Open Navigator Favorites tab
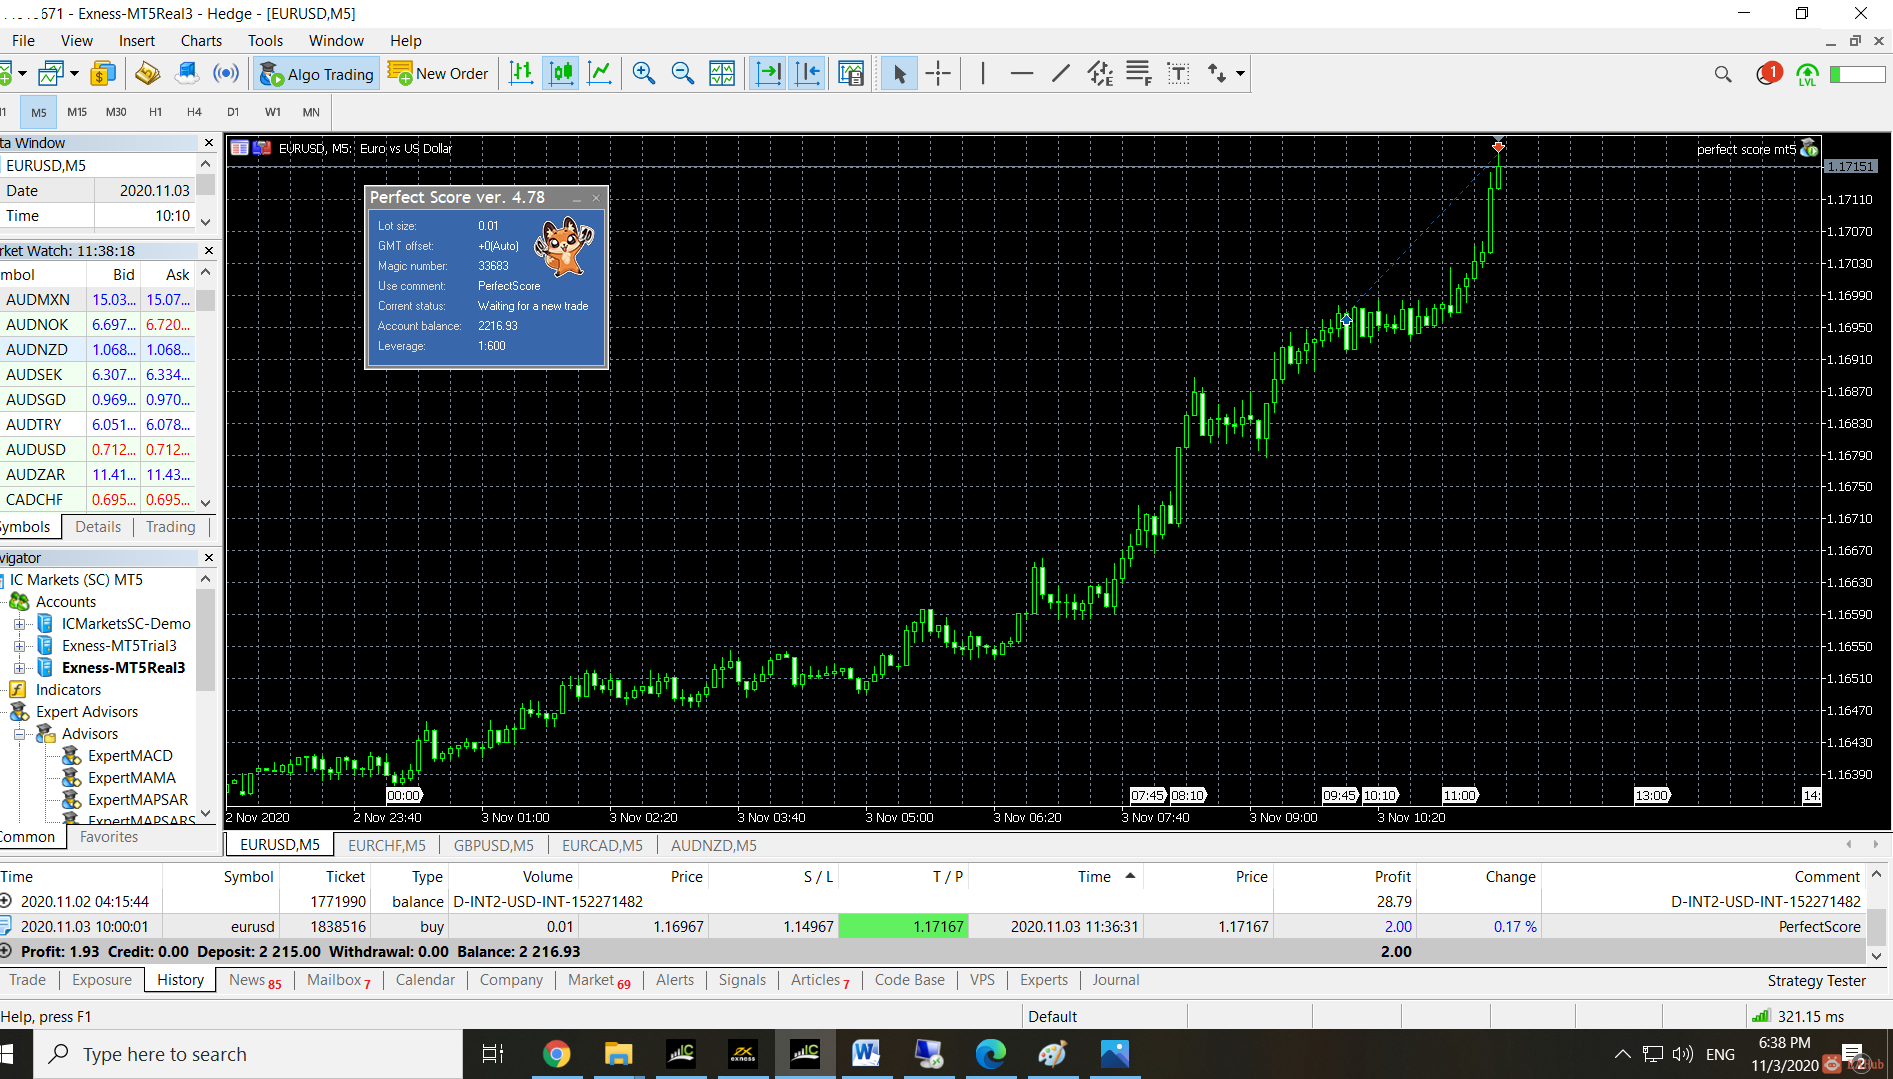Screen dimensions: 1893x1079 click(x=109, y=837)
